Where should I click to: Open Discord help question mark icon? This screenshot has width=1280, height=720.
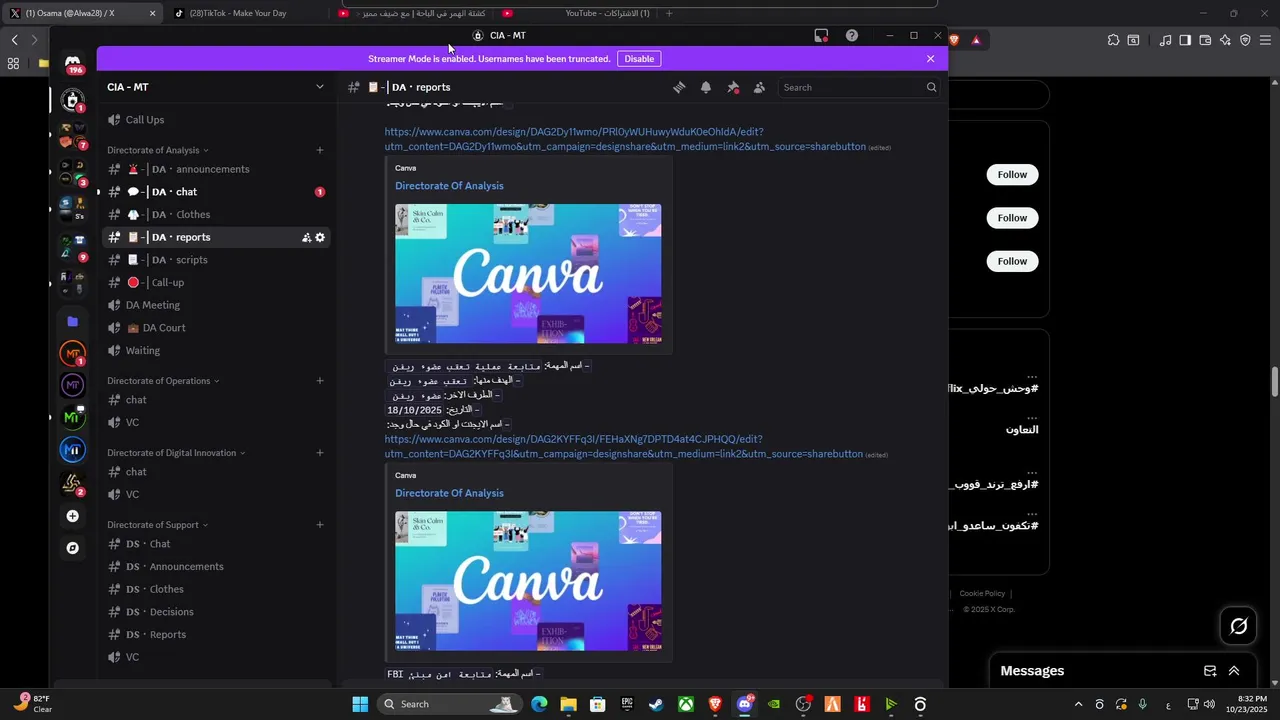pyautogui.click(x=851, y=35)
